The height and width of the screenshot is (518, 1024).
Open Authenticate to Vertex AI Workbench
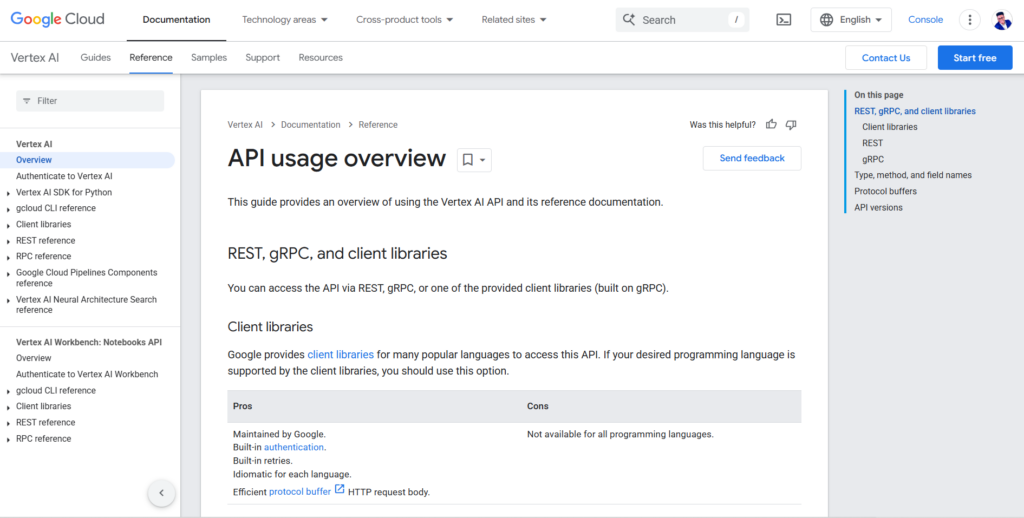[x=87, y=374]
